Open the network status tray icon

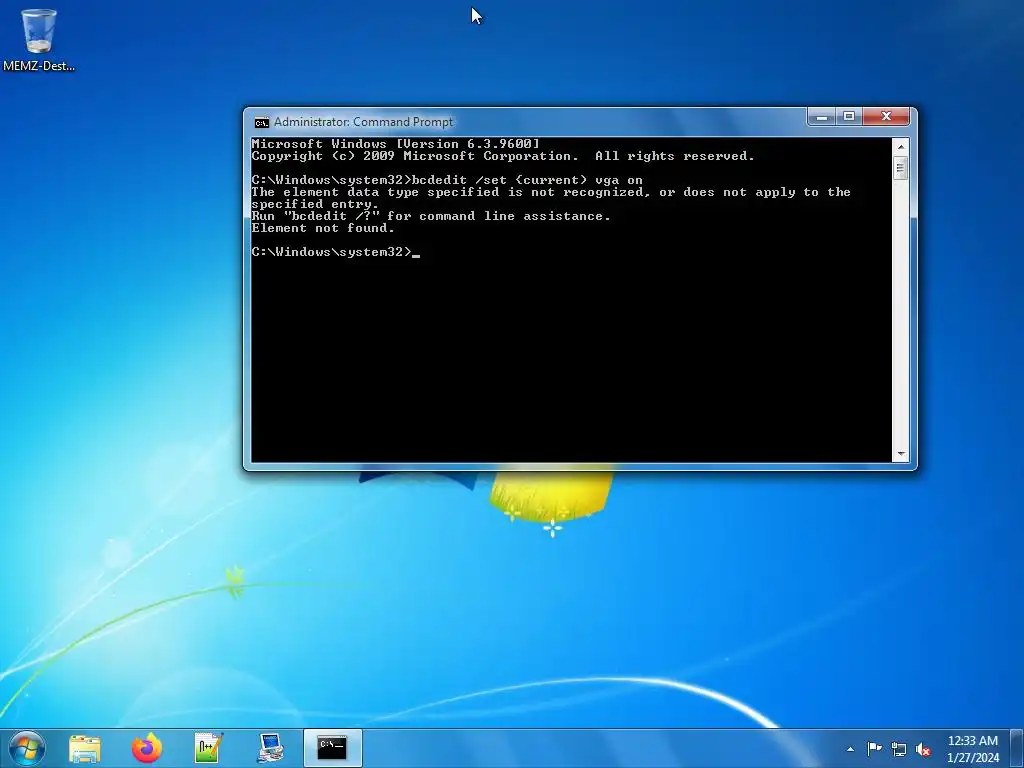[899, 749]
